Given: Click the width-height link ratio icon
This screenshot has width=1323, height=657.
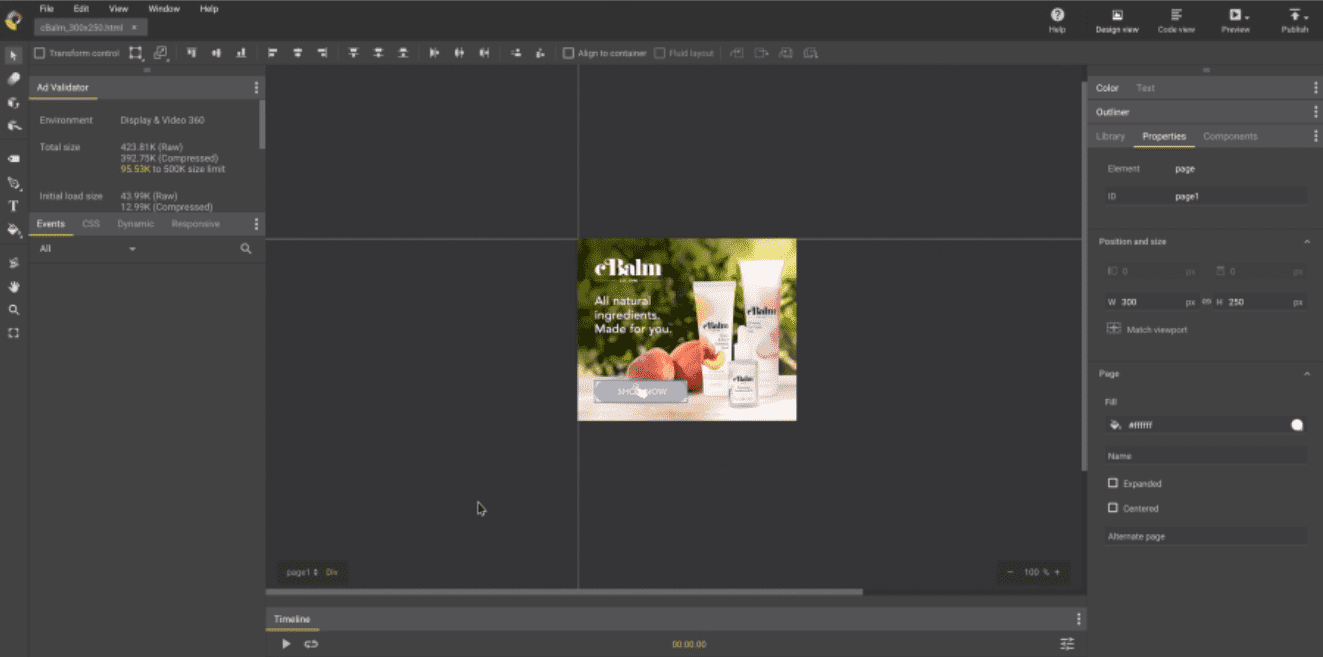Looking at the screenshot, I should click(x=1206, y=302).
